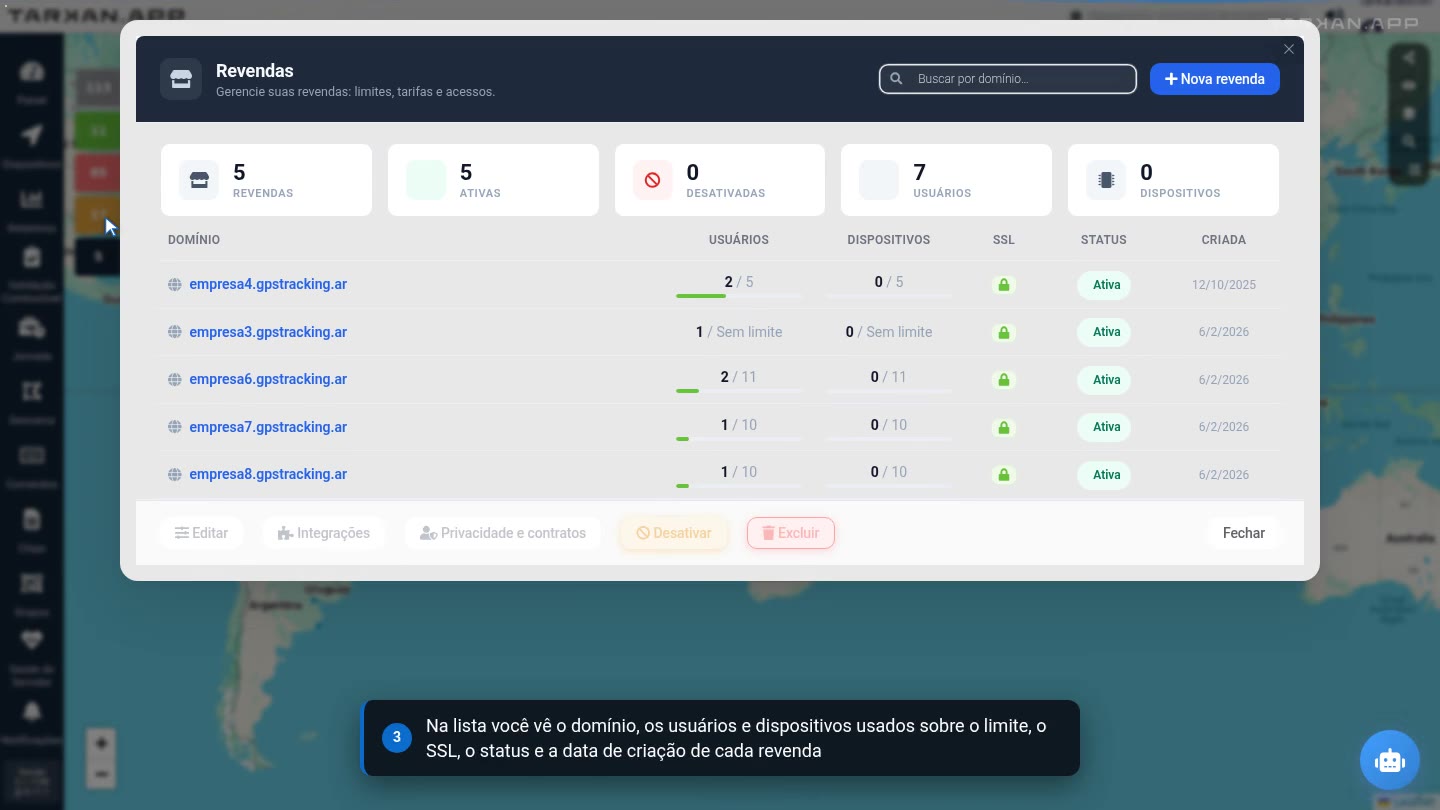The height and width of the screenshot is (810, 1440).
Task: Click the magnifier icon in the domain search field
Action: click(x=896, y=79)
